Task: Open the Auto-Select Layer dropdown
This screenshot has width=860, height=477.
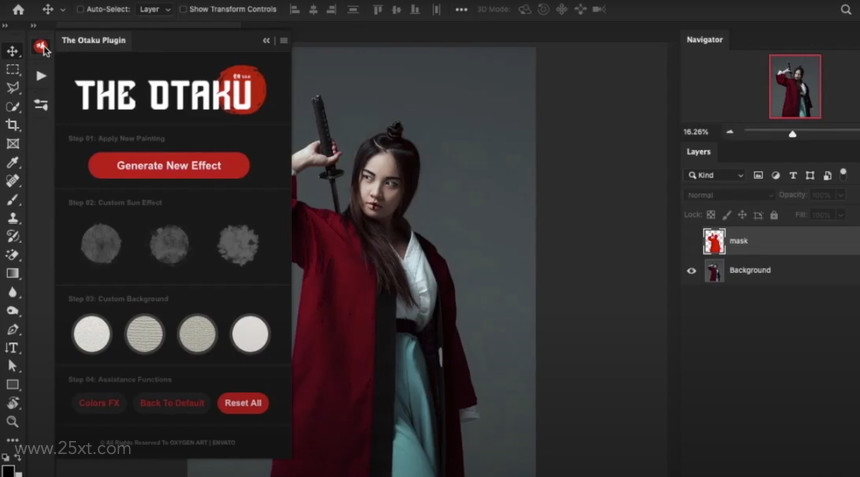Action: (154, 9)
